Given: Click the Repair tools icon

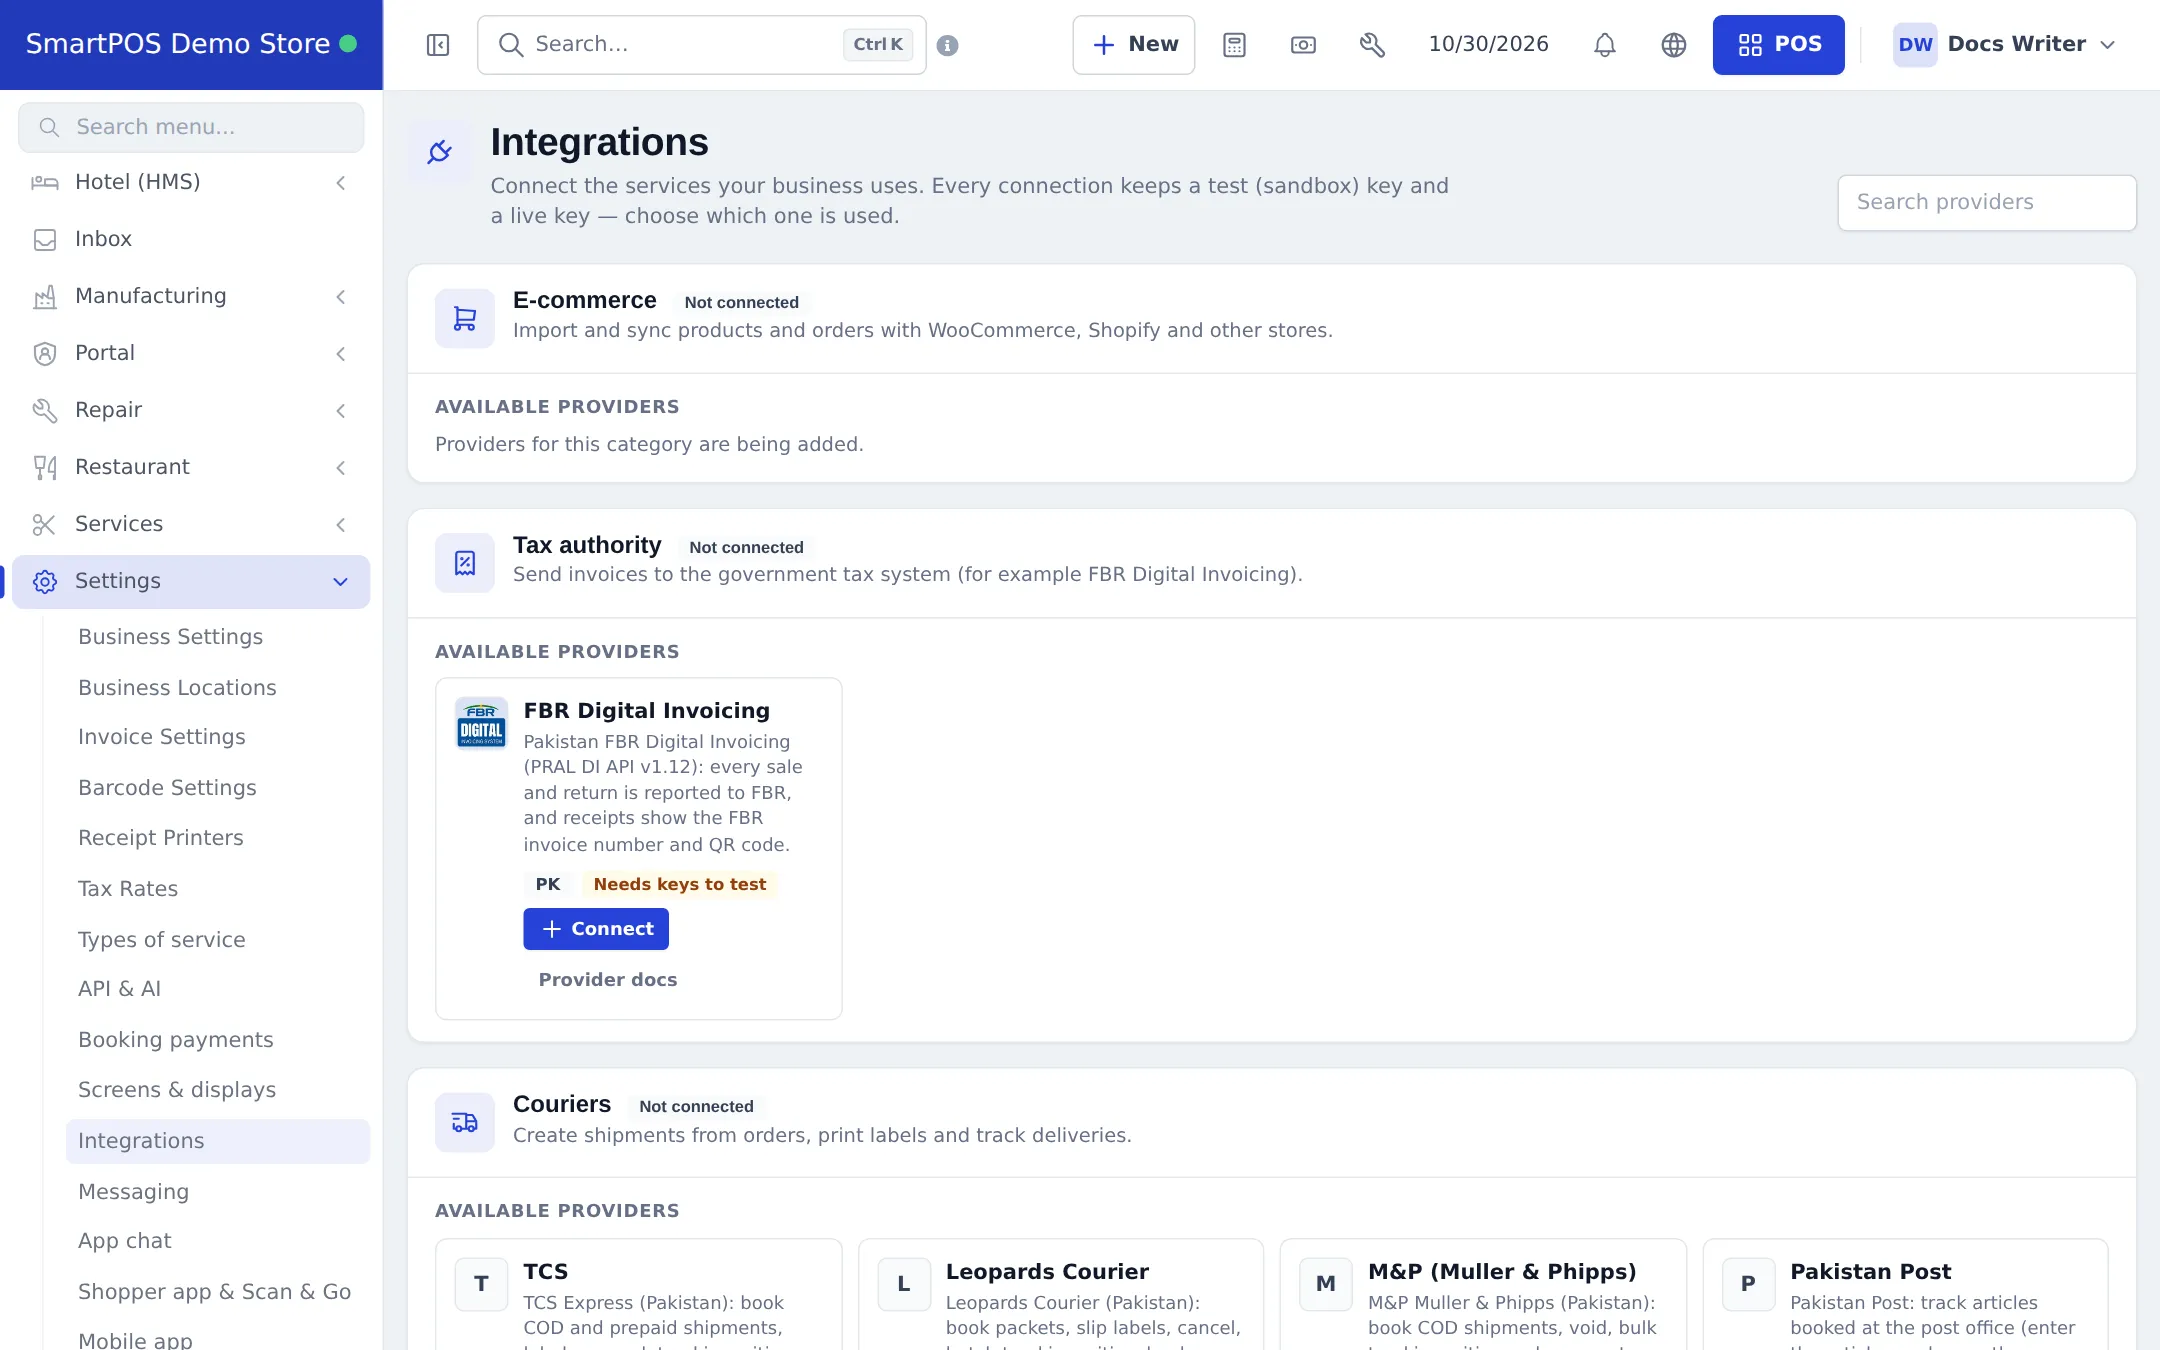Looking at the screenshot, I should (x=45, y=410).
